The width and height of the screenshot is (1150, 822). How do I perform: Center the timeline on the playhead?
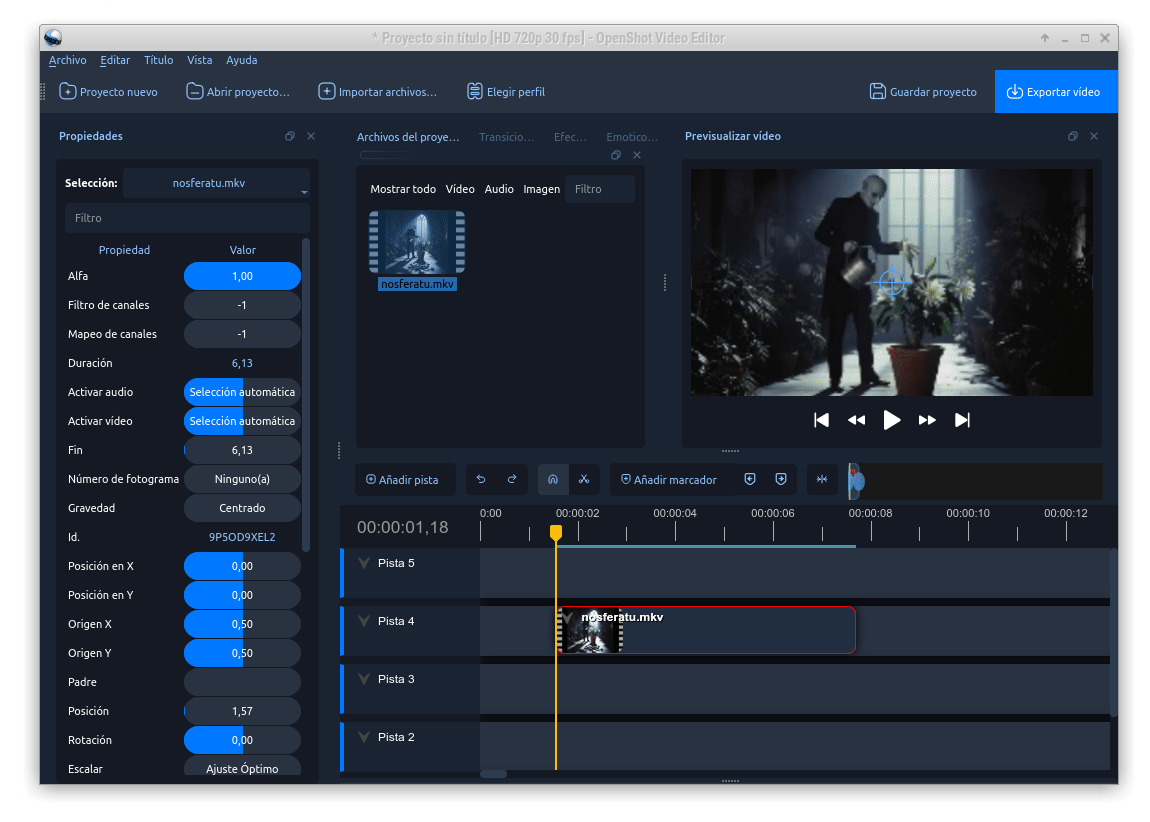coord(822,480)
